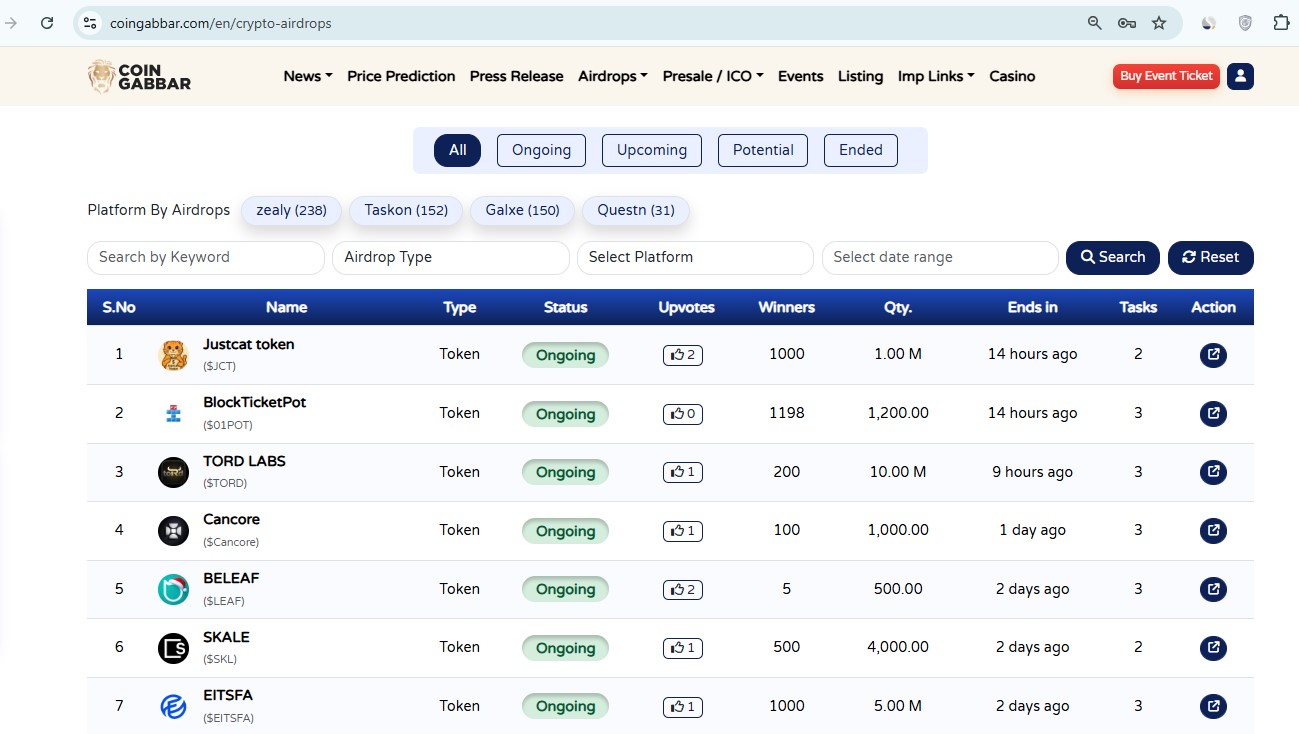Open Price Prediction menu item
1299x734 pixels.
[401, 76]
